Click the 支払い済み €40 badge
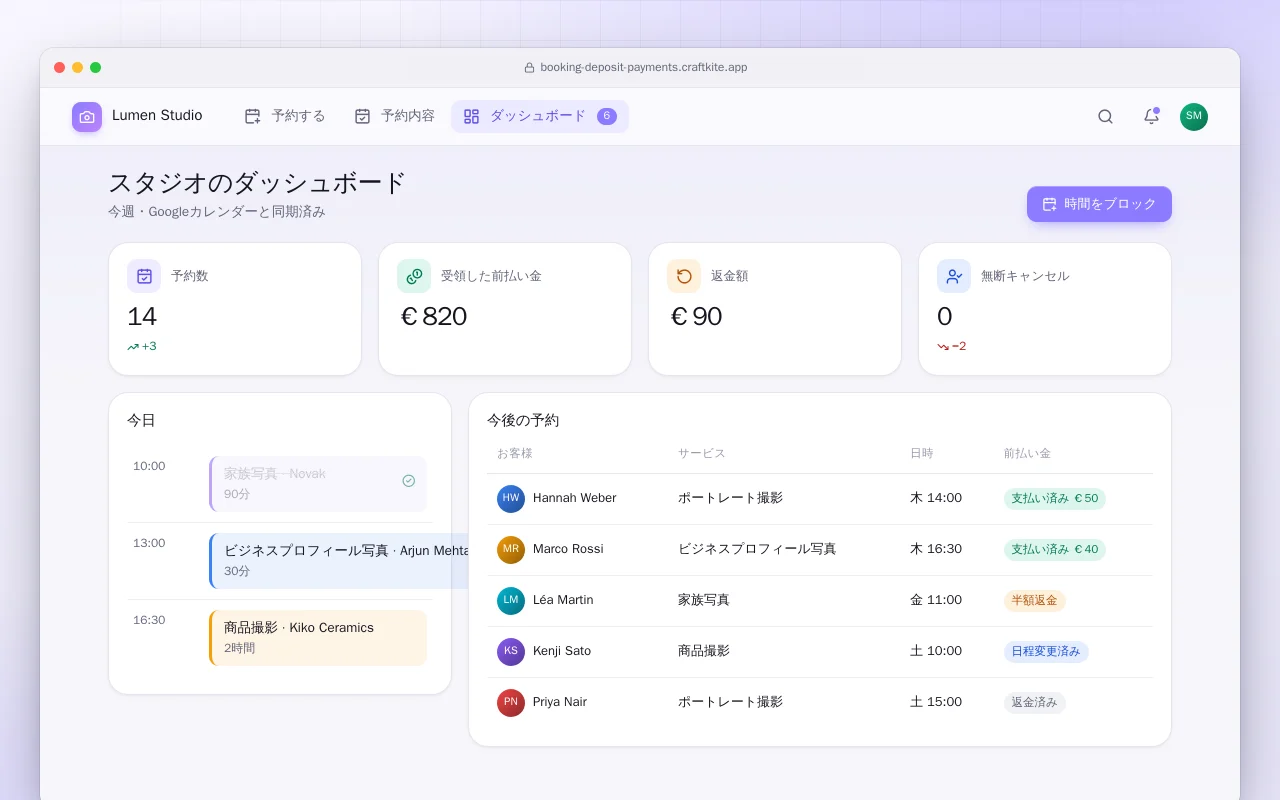The image size is (1280, 800). point(1054,550)
